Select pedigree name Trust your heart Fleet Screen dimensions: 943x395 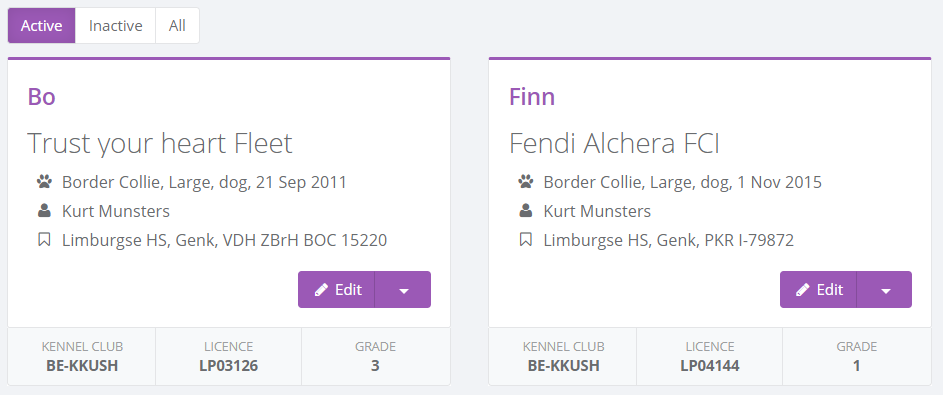click(x=160, y=144)
